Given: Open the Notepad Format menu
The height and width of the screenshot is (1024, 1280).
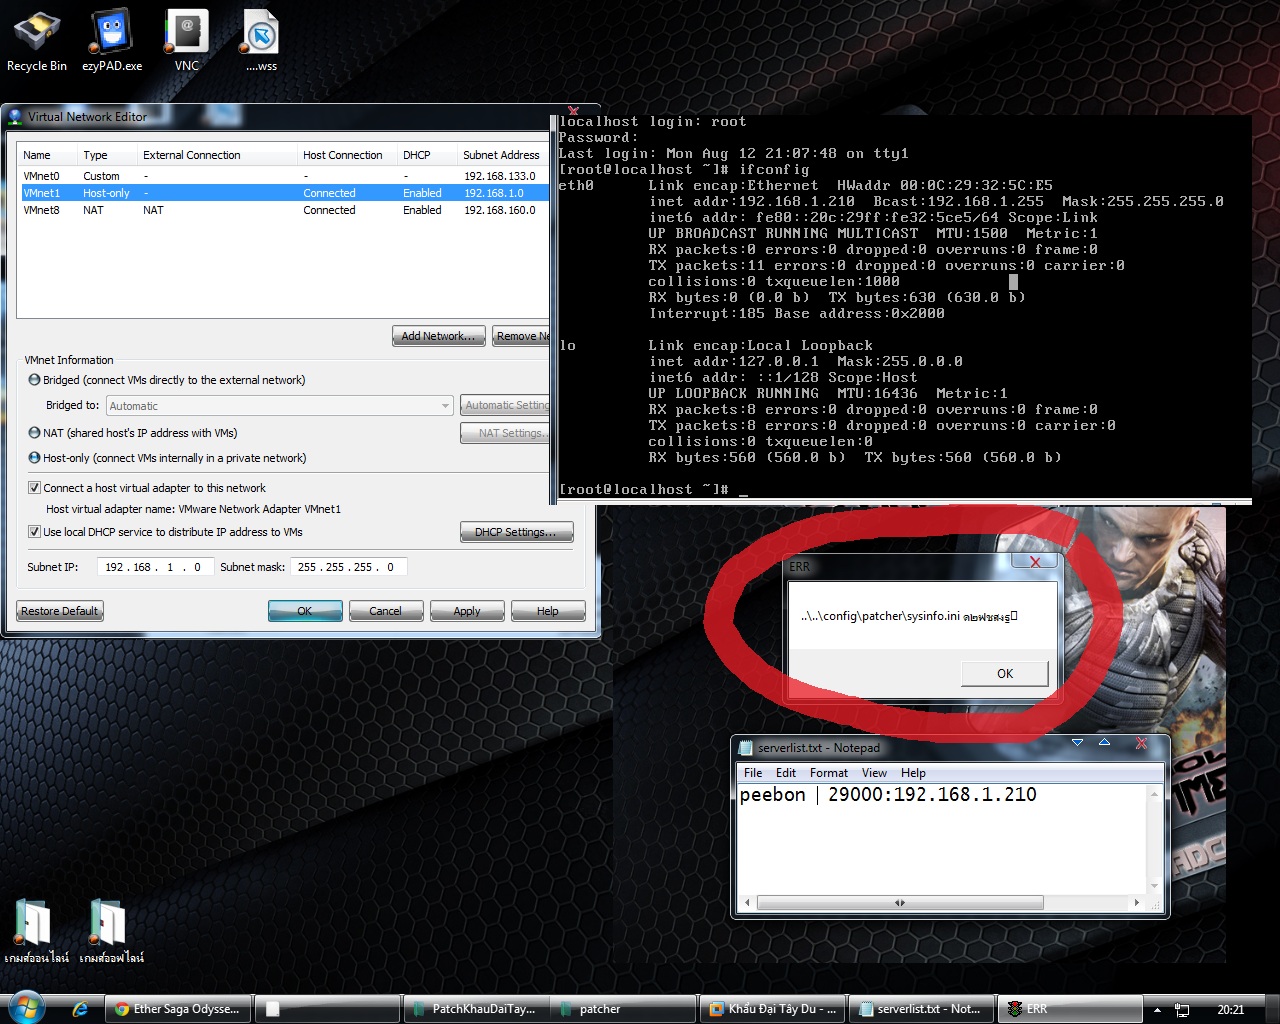Looking at the screenshot, I should [x=829, y=773].
